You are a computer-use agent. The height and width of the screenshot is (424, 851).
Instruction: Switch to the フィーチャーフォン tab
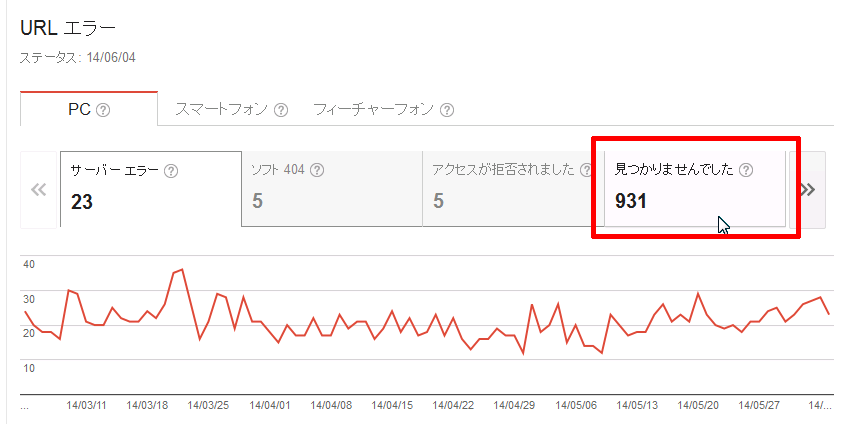pos(383,110)
